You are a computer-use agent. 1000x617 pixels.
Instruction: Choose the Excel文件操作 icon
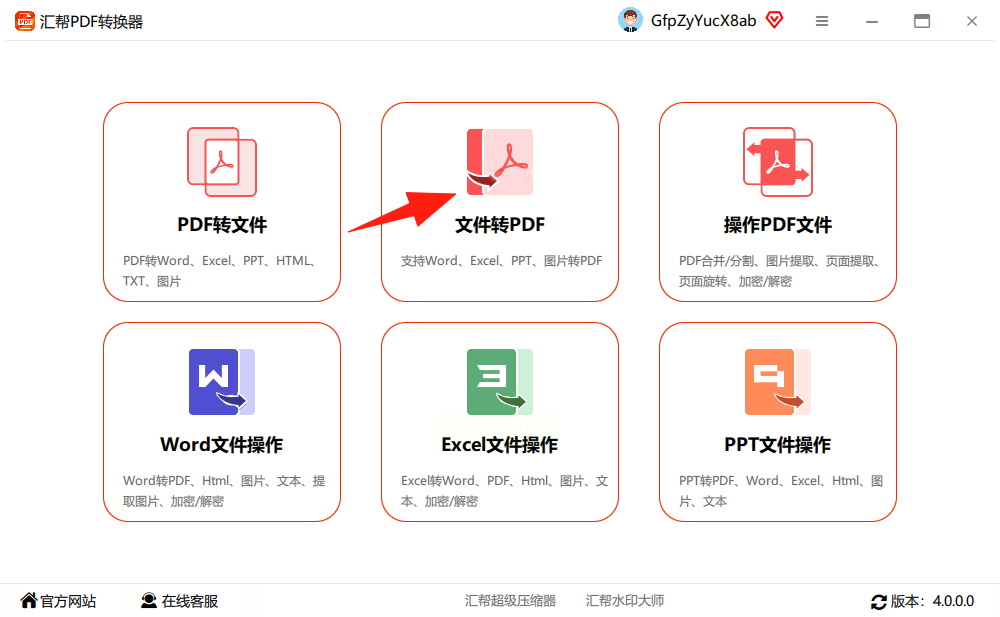click(500, 382)
